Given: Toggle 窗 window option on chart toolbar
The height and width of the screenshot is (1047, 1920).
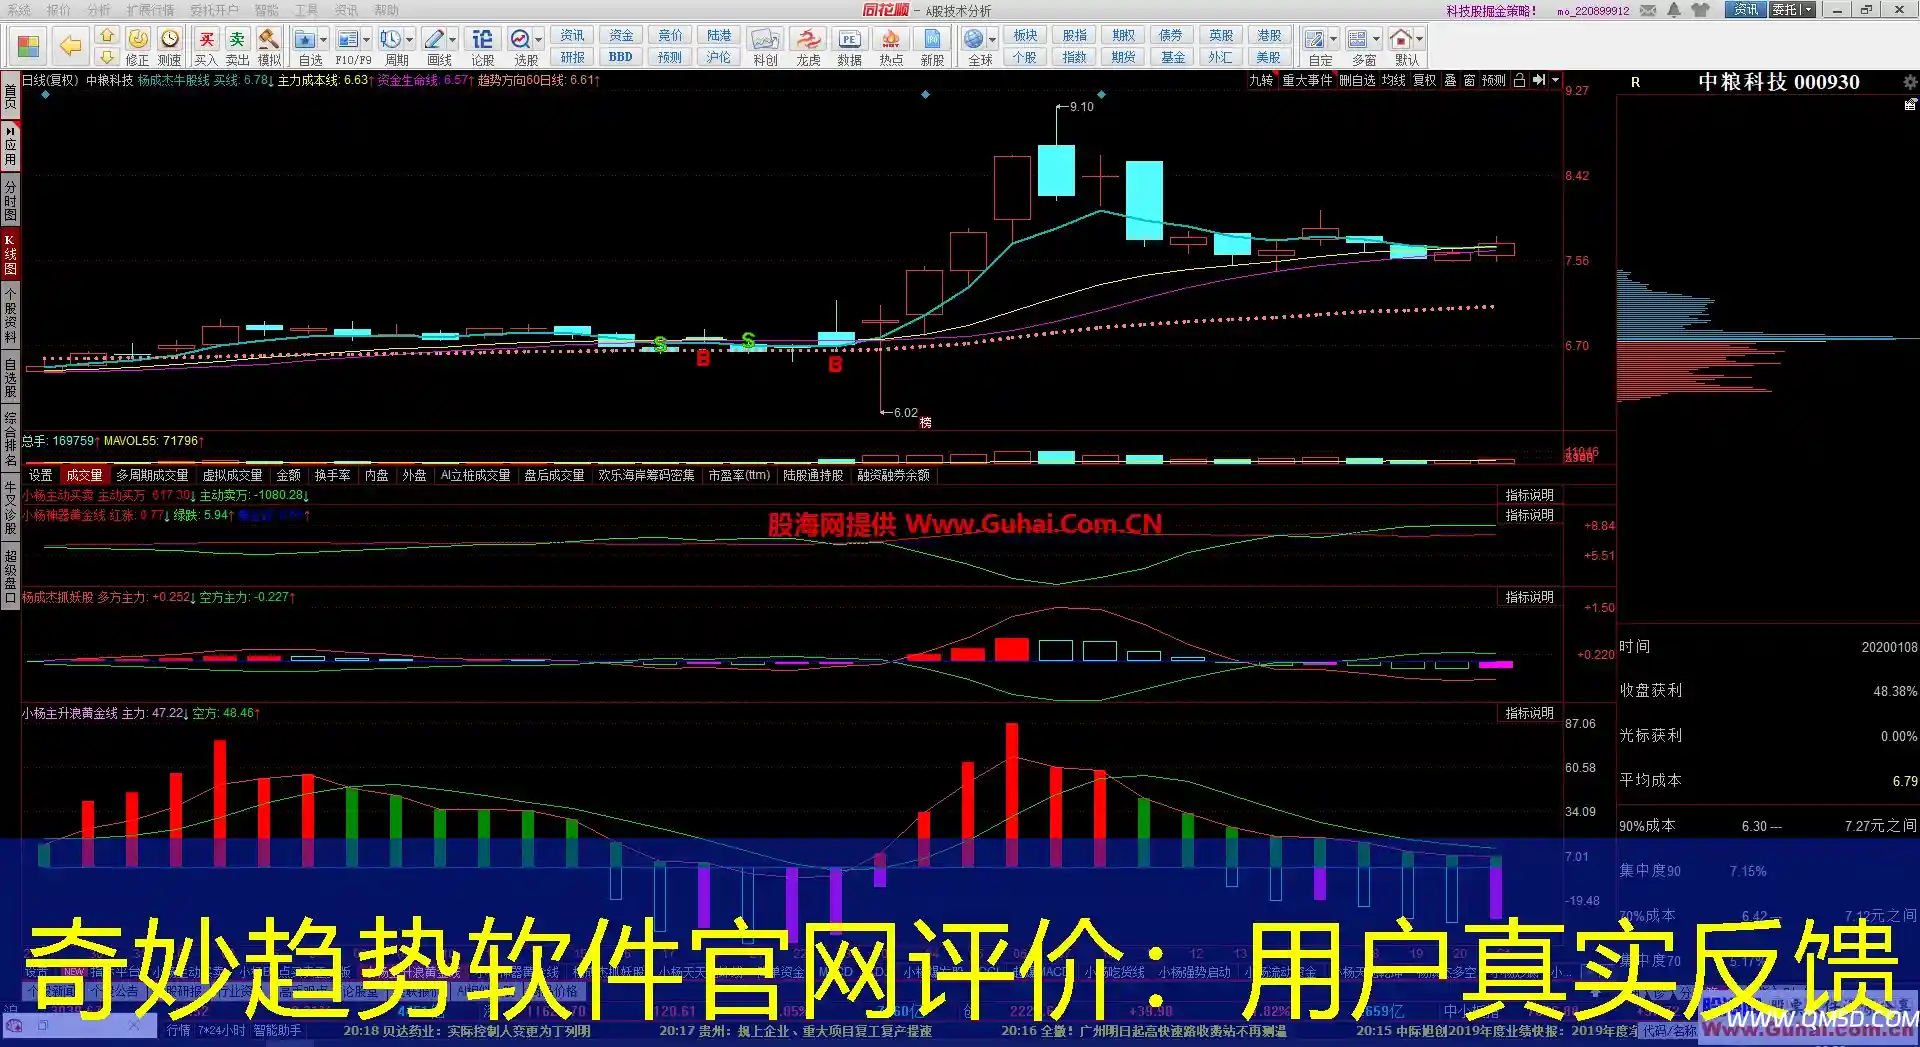Looking at the screenshot, I should tap(1469, 80).
